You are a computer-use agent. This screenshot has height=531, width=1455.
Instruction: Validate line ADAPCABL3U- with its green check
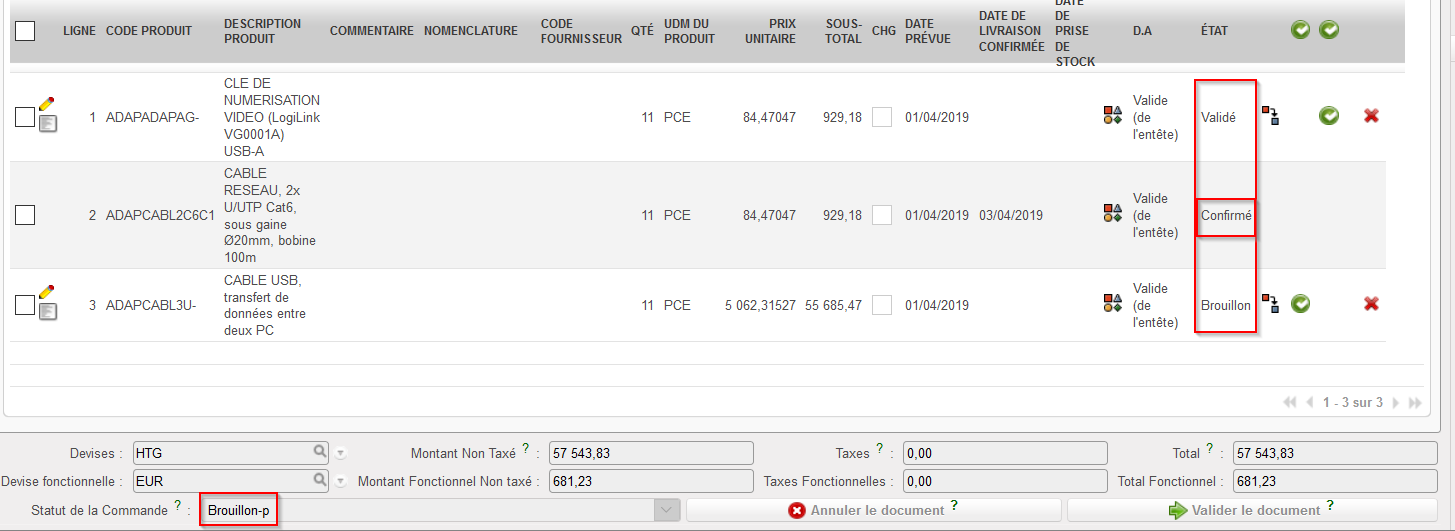pyautogui.click(x=1300, y=303)
